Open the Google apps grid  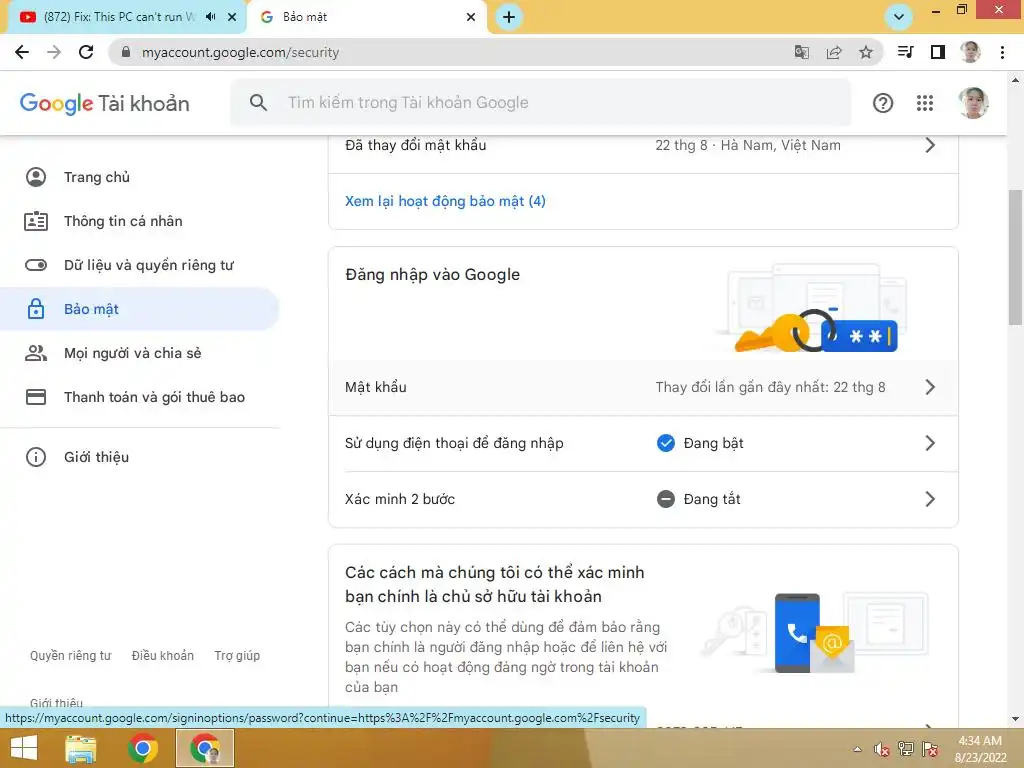925,103
